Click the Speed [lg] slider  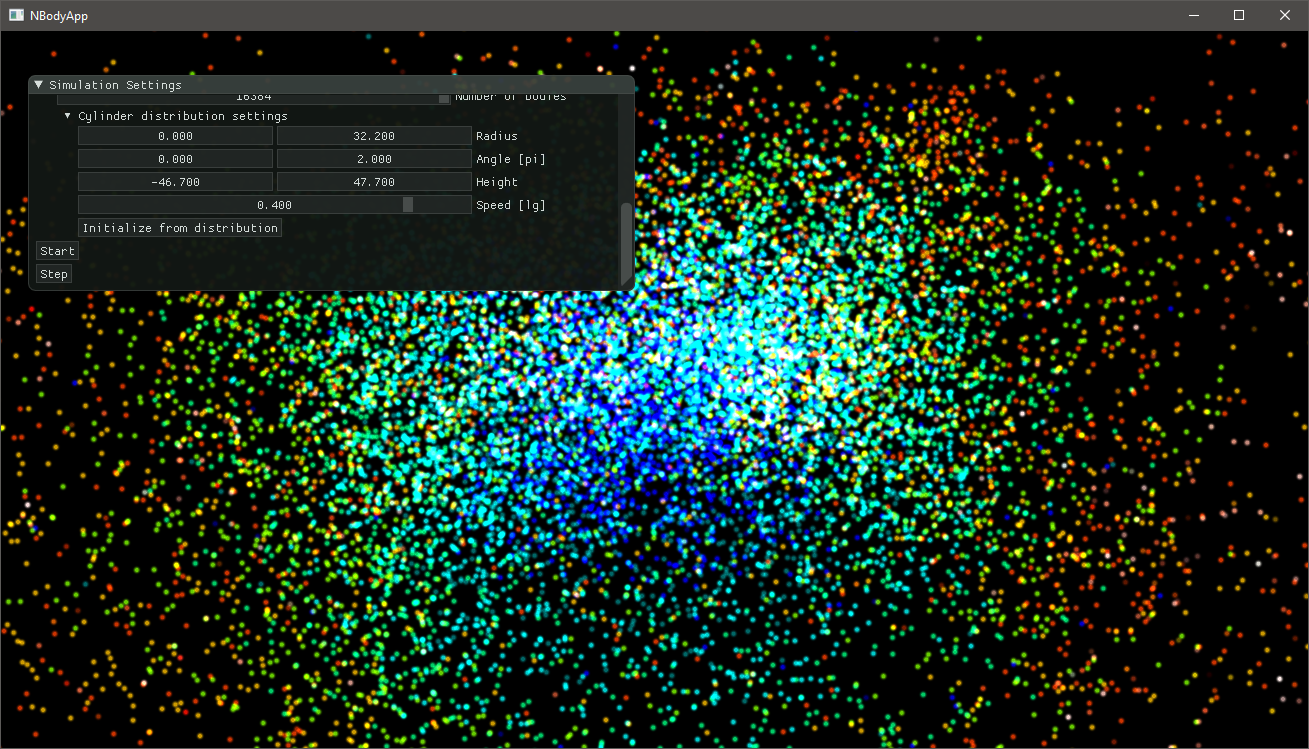pyautogui.click(x=274, y=205)
